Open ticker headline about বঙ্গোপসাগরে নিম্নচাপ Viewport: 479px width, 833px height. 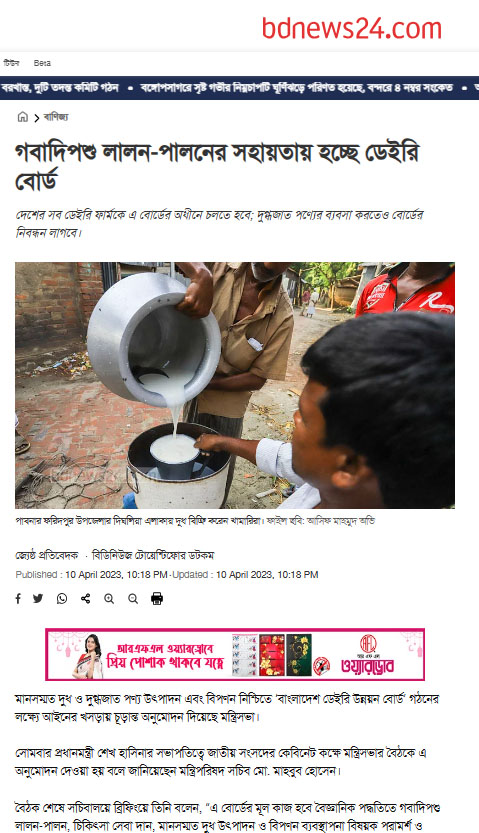[x=297, y=87]
